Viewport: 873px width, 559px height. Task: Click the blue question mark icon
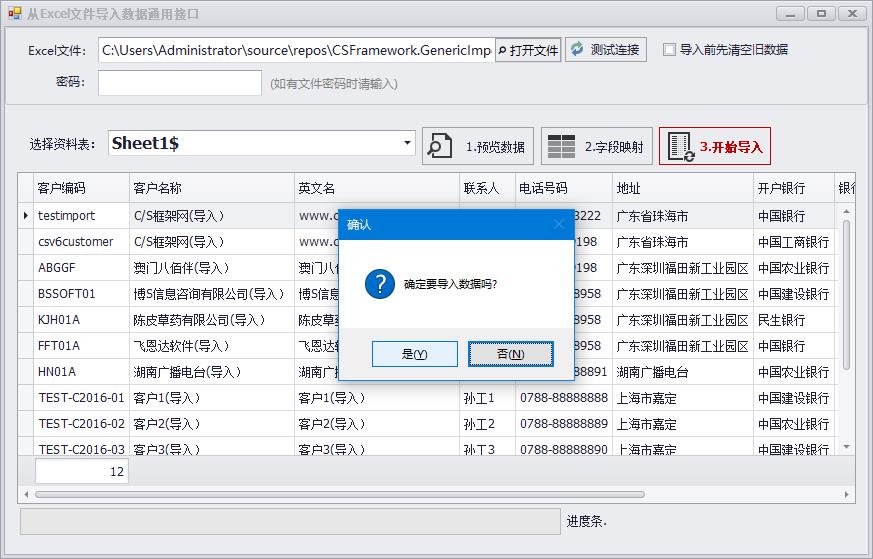[x=380, y=284]
